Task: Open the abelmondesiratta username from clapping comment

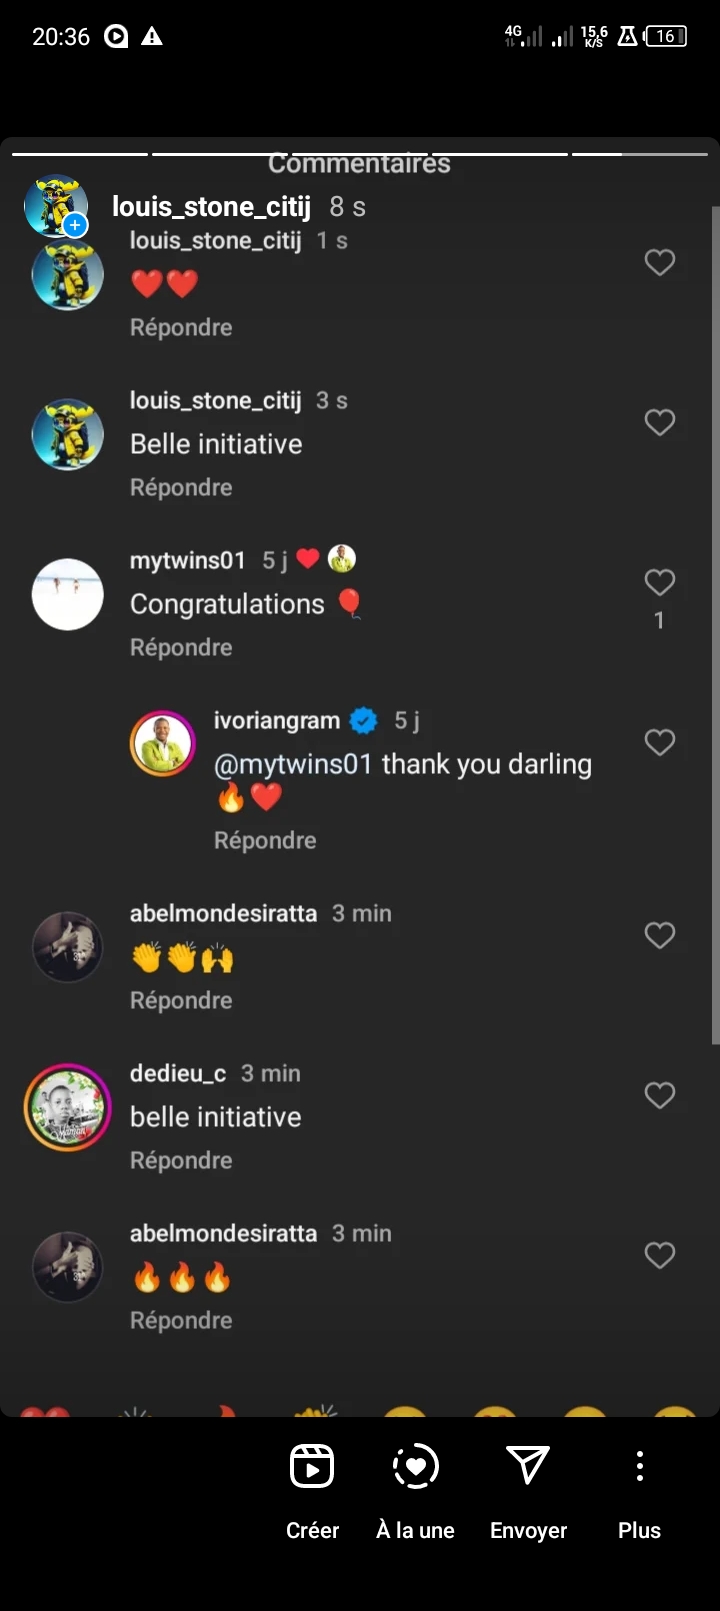Action: pyautogui.click(x=223, y=913)
